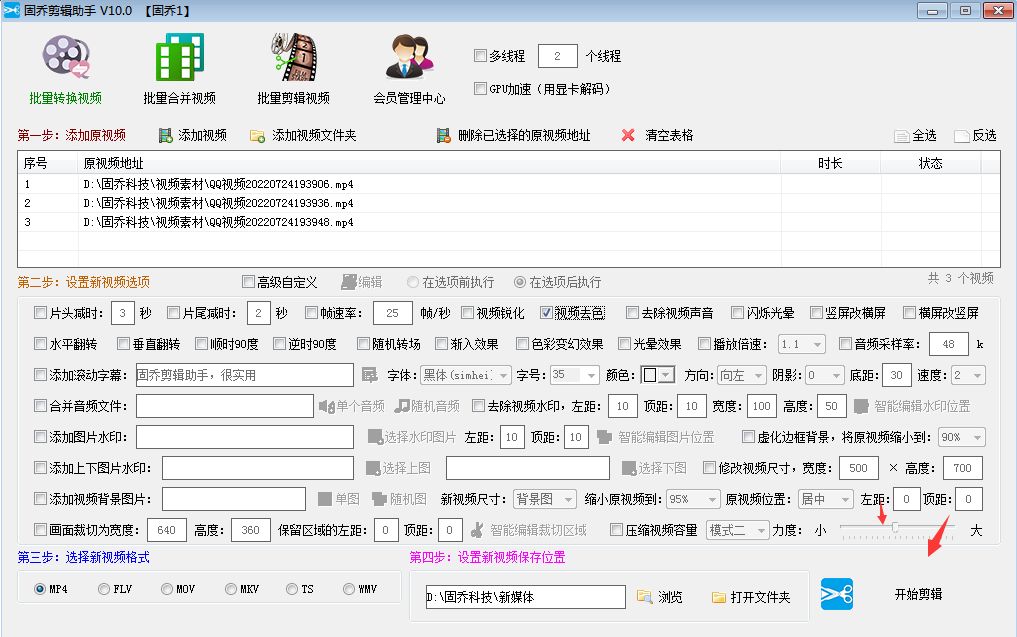Click the 删除已选择的原视频地址 icon
The height and width of the screenshot is (637, 1017).
pyautogui.click(x=444, y=136)
